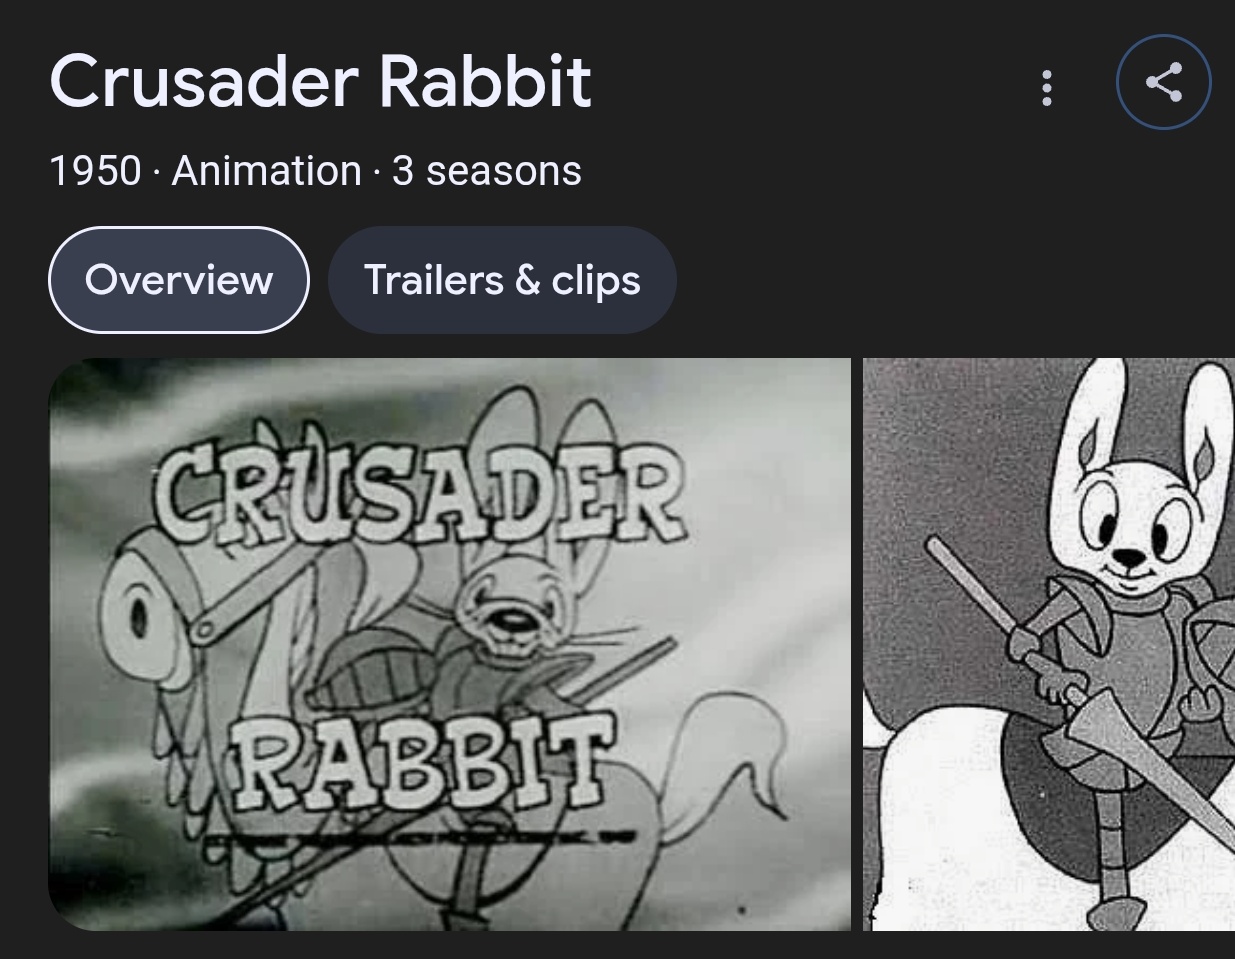1235x959 pixels.
Task: Click the 3 seasons label
Action: [x=487, y=171]
